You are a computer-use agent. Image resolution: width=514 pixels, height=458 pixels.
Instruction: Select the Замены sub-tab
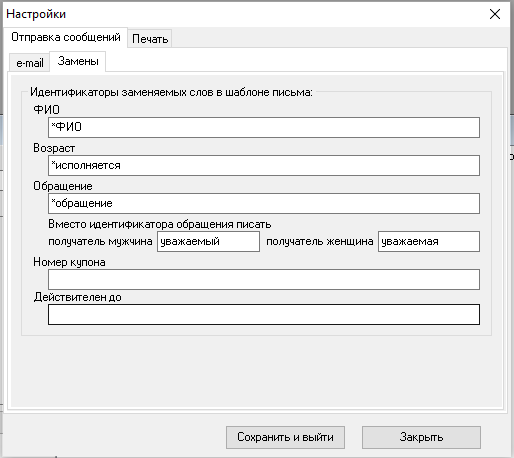78,61
